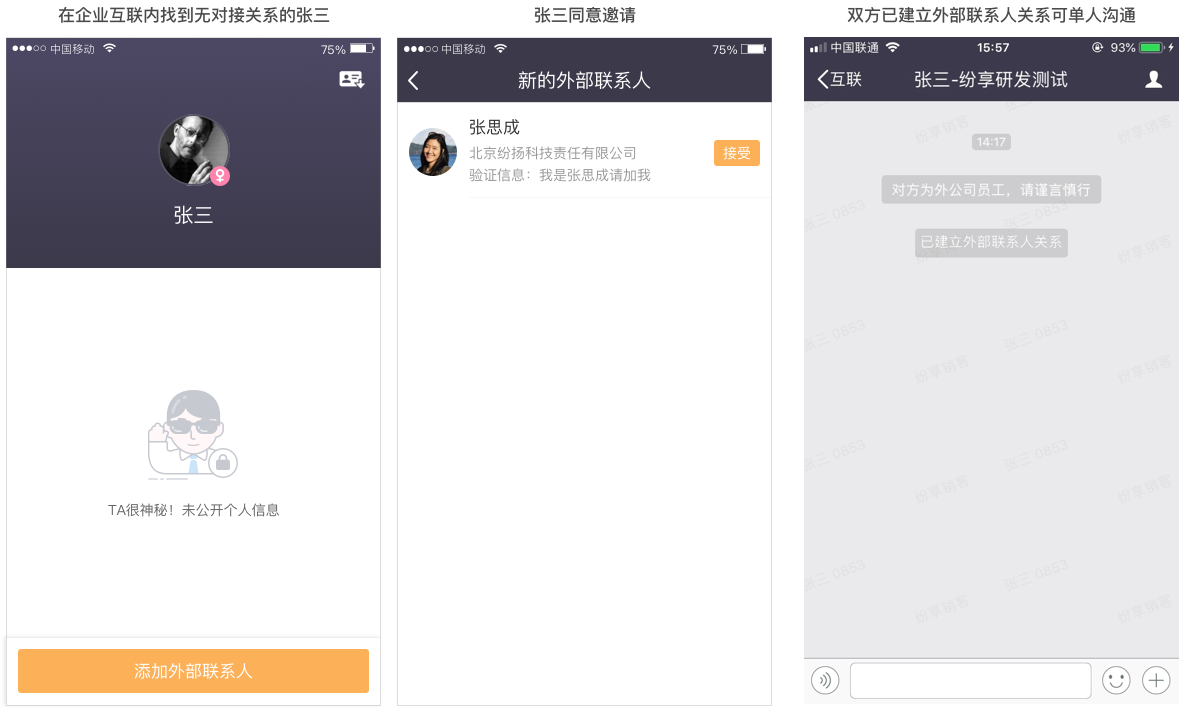The height and width of the screenshot is (709, 1185).
Task: Click notice 对方为外公司员工，请谨言慎行
Action: (991, 190)
